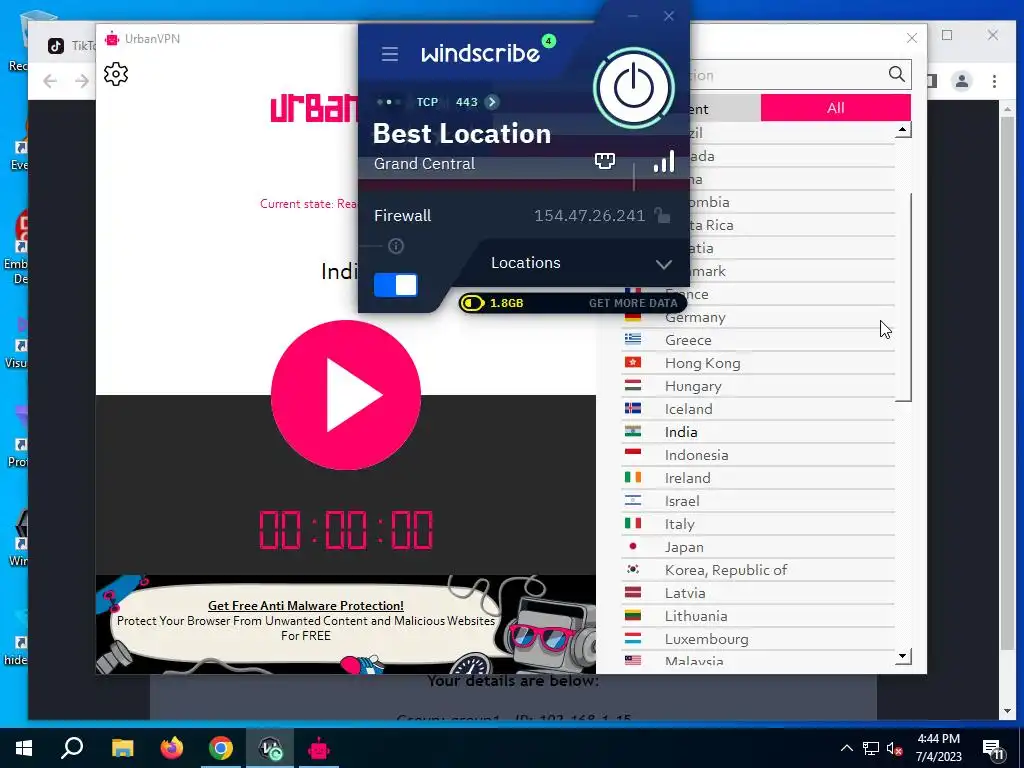Click the arrow next to port 443
Image resolution: width=1024 pixels, height=768 pixels.
[x=492, y=102]
